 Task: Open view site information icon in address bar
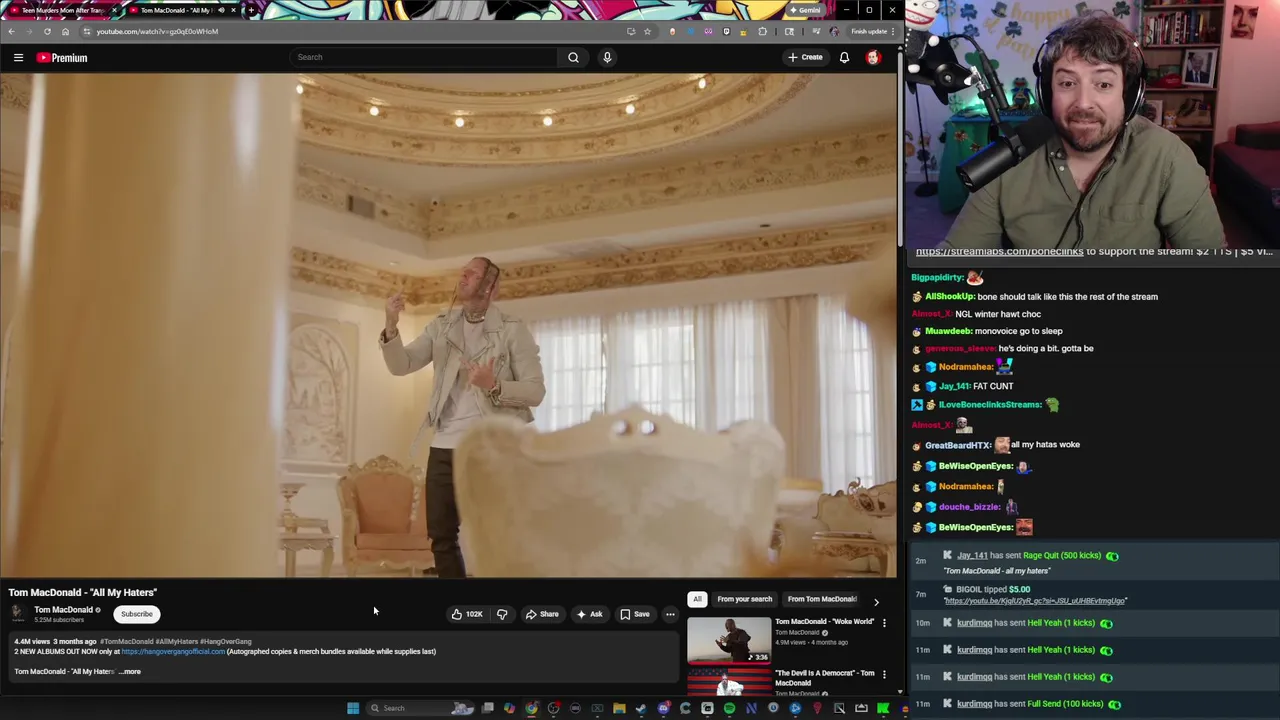point(86,31)
